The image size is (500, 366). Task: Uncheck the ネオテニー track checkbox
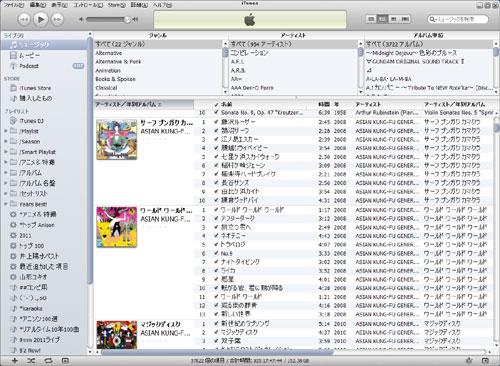pos(217,236)
